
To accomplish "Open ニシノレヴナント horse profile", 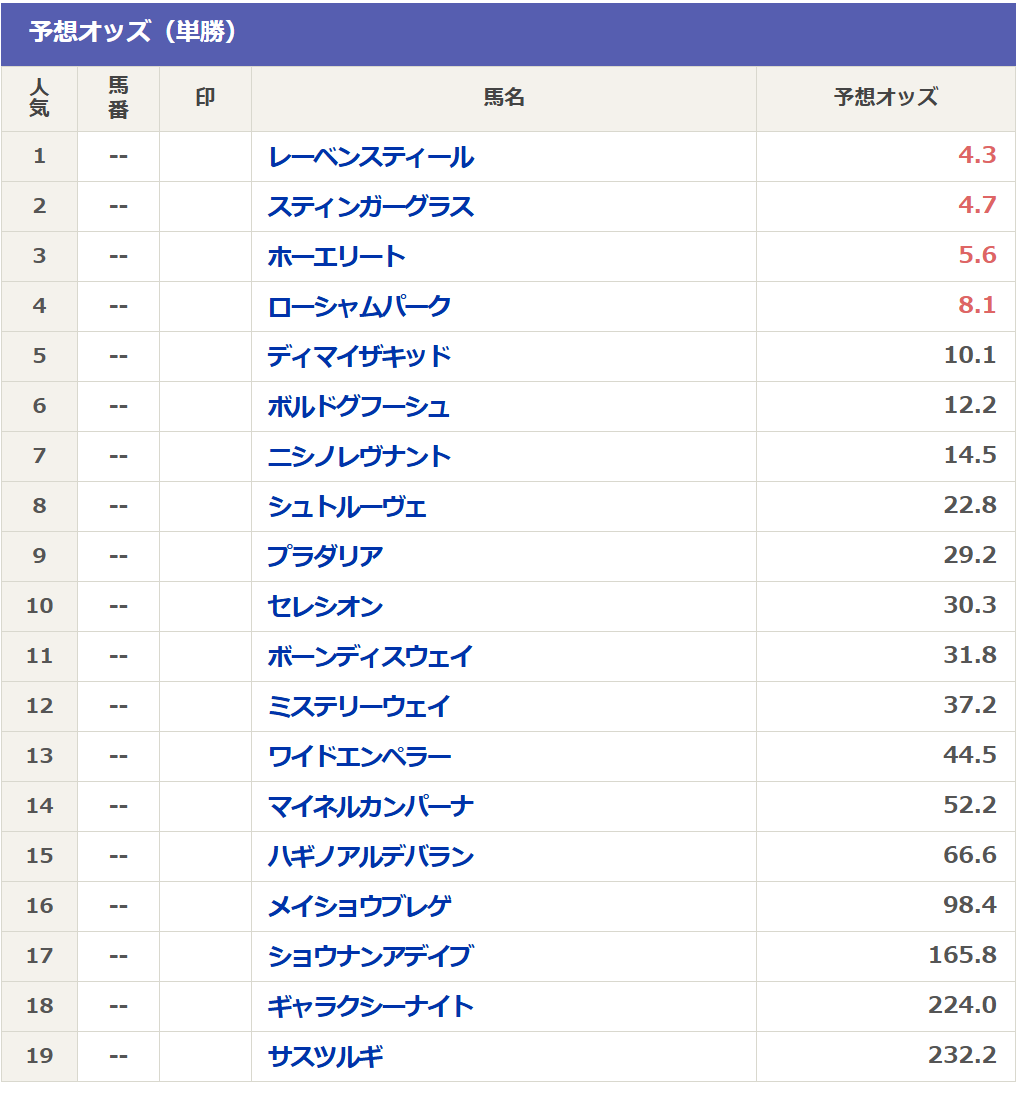I will tap(359, 457).
